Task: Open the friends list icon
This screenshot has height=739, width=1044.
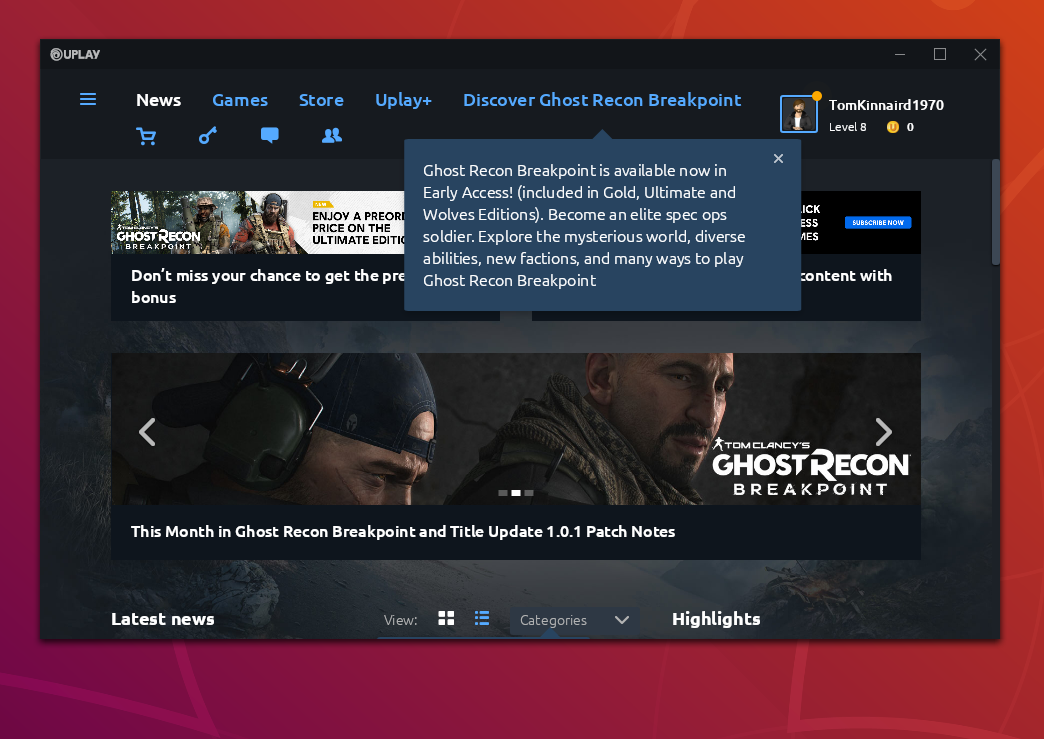Action: click(x=332, y=135)
